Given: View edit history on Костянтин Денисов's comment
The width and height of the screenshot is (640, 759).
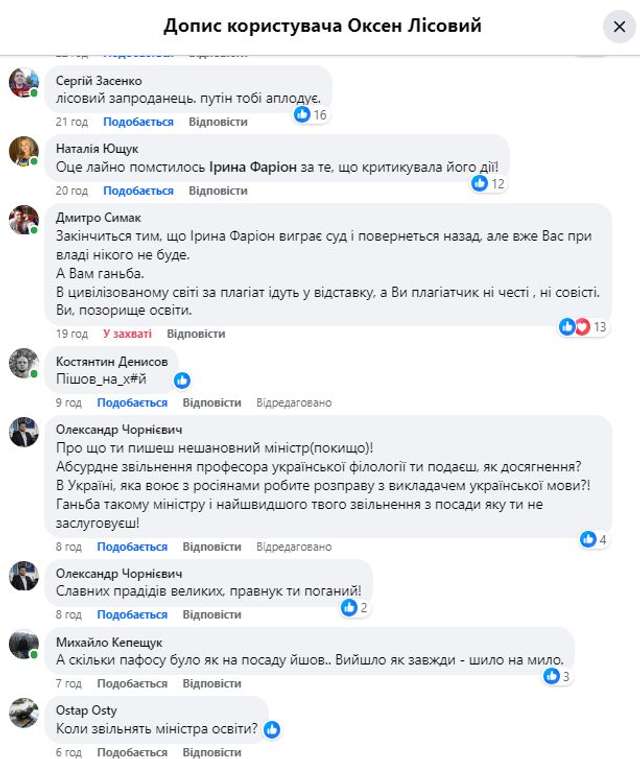Looking at the screenshot, I should (293, 402).
